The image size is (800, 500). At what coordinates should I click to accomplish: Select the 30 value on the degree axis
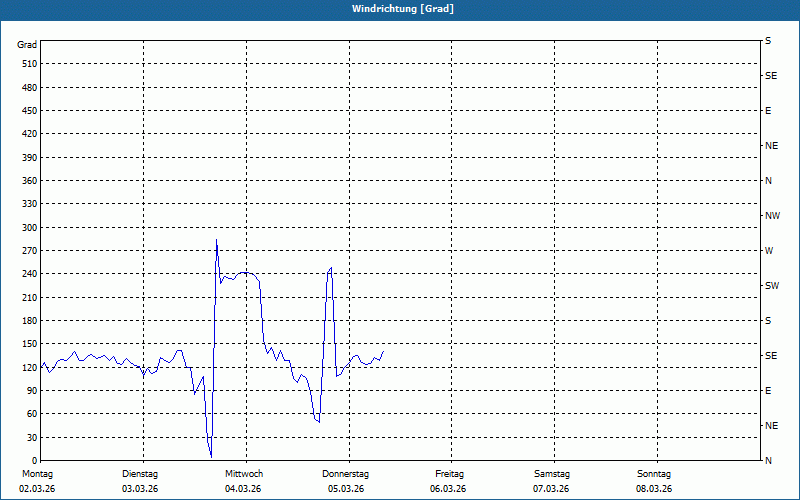pyautogui.click(x=32, y=437)
